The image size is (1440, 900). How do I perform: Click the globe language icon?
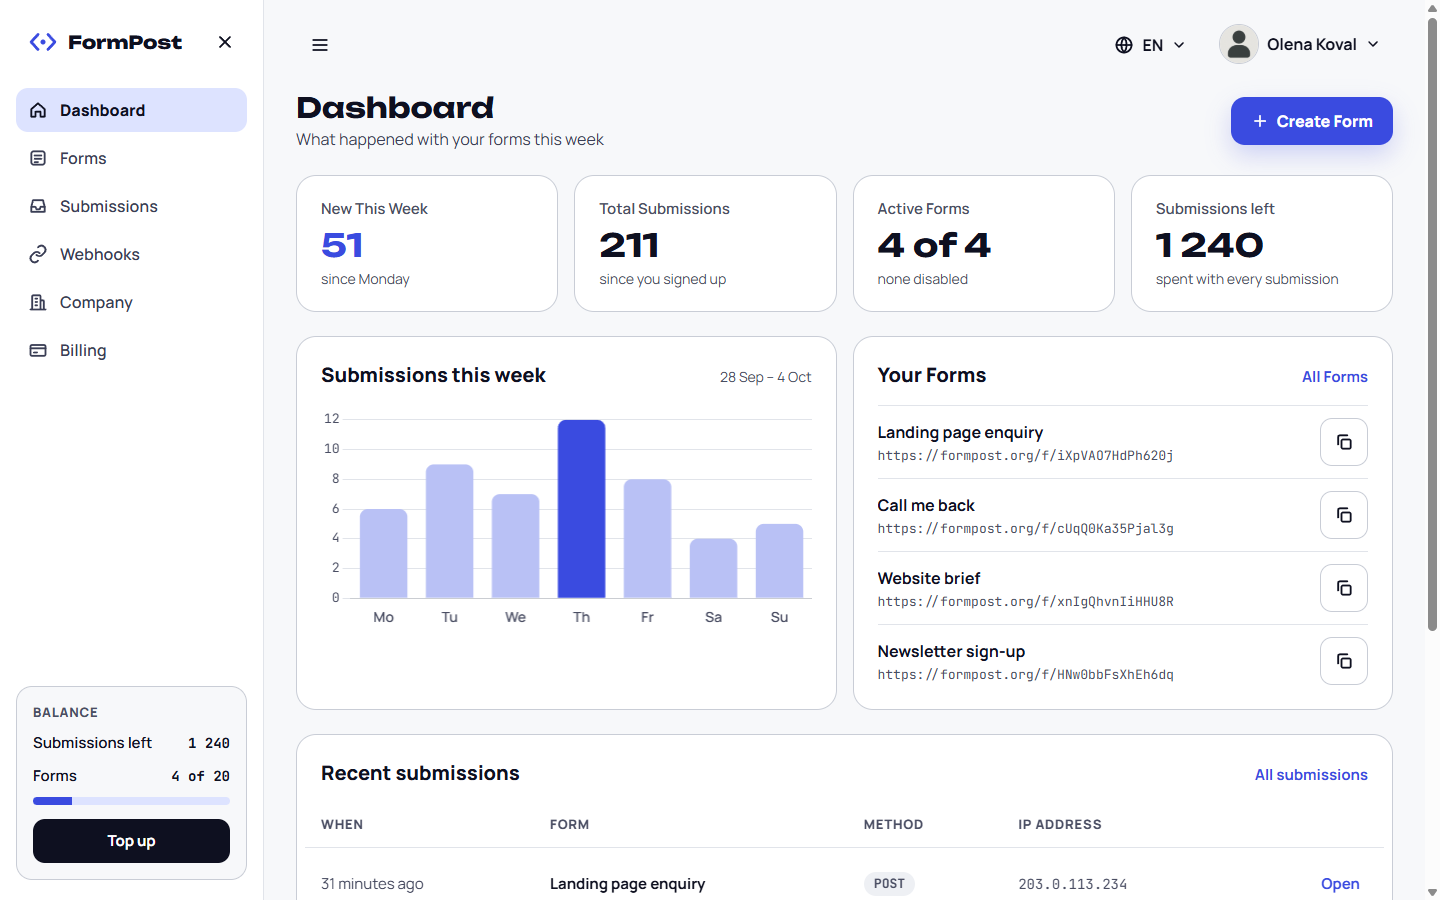pyautogui.click(x=1124, y=45)
